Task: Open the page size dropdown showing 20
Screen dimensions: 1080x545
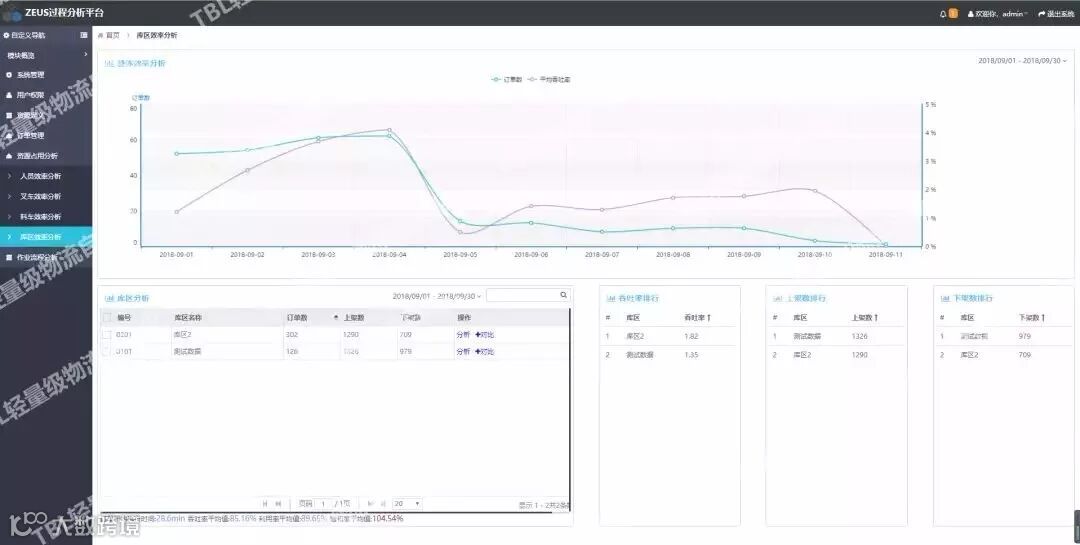Action: pos(407,504)
